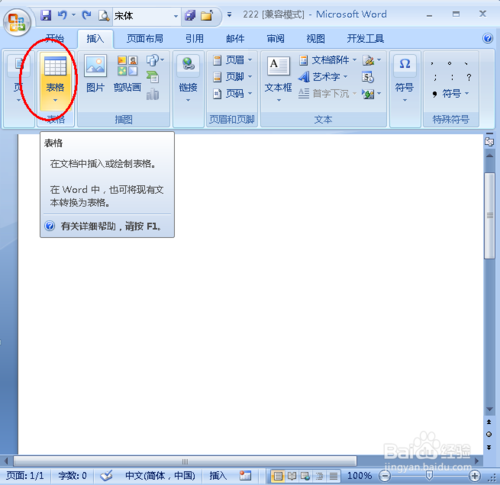Switch to the 视图 tab
This screenshot has width=500, height=485.
(316, 39)
